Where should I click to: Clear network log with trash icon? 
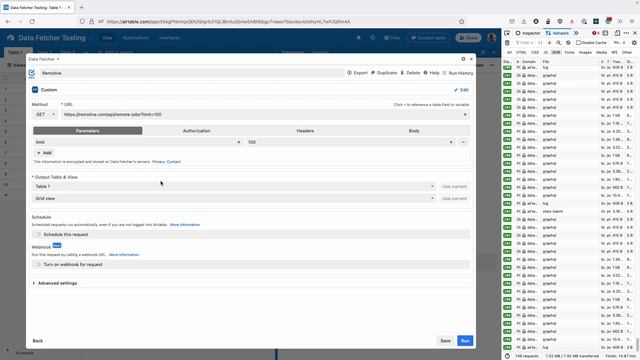pos(507,42)
